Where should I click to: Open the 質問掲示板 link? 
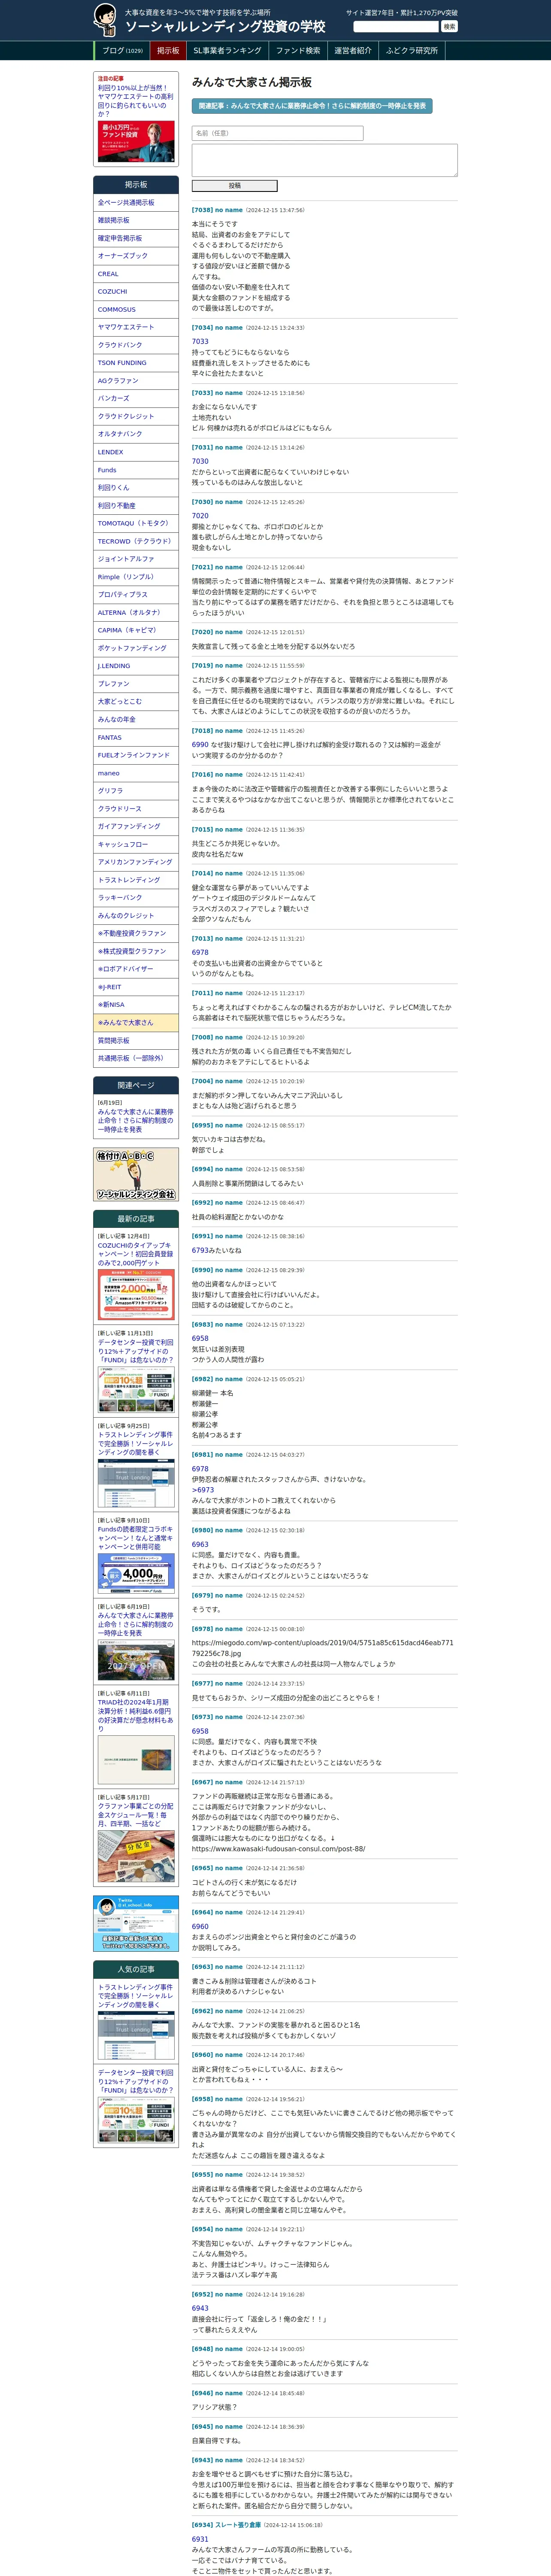tap(136, 1041)
